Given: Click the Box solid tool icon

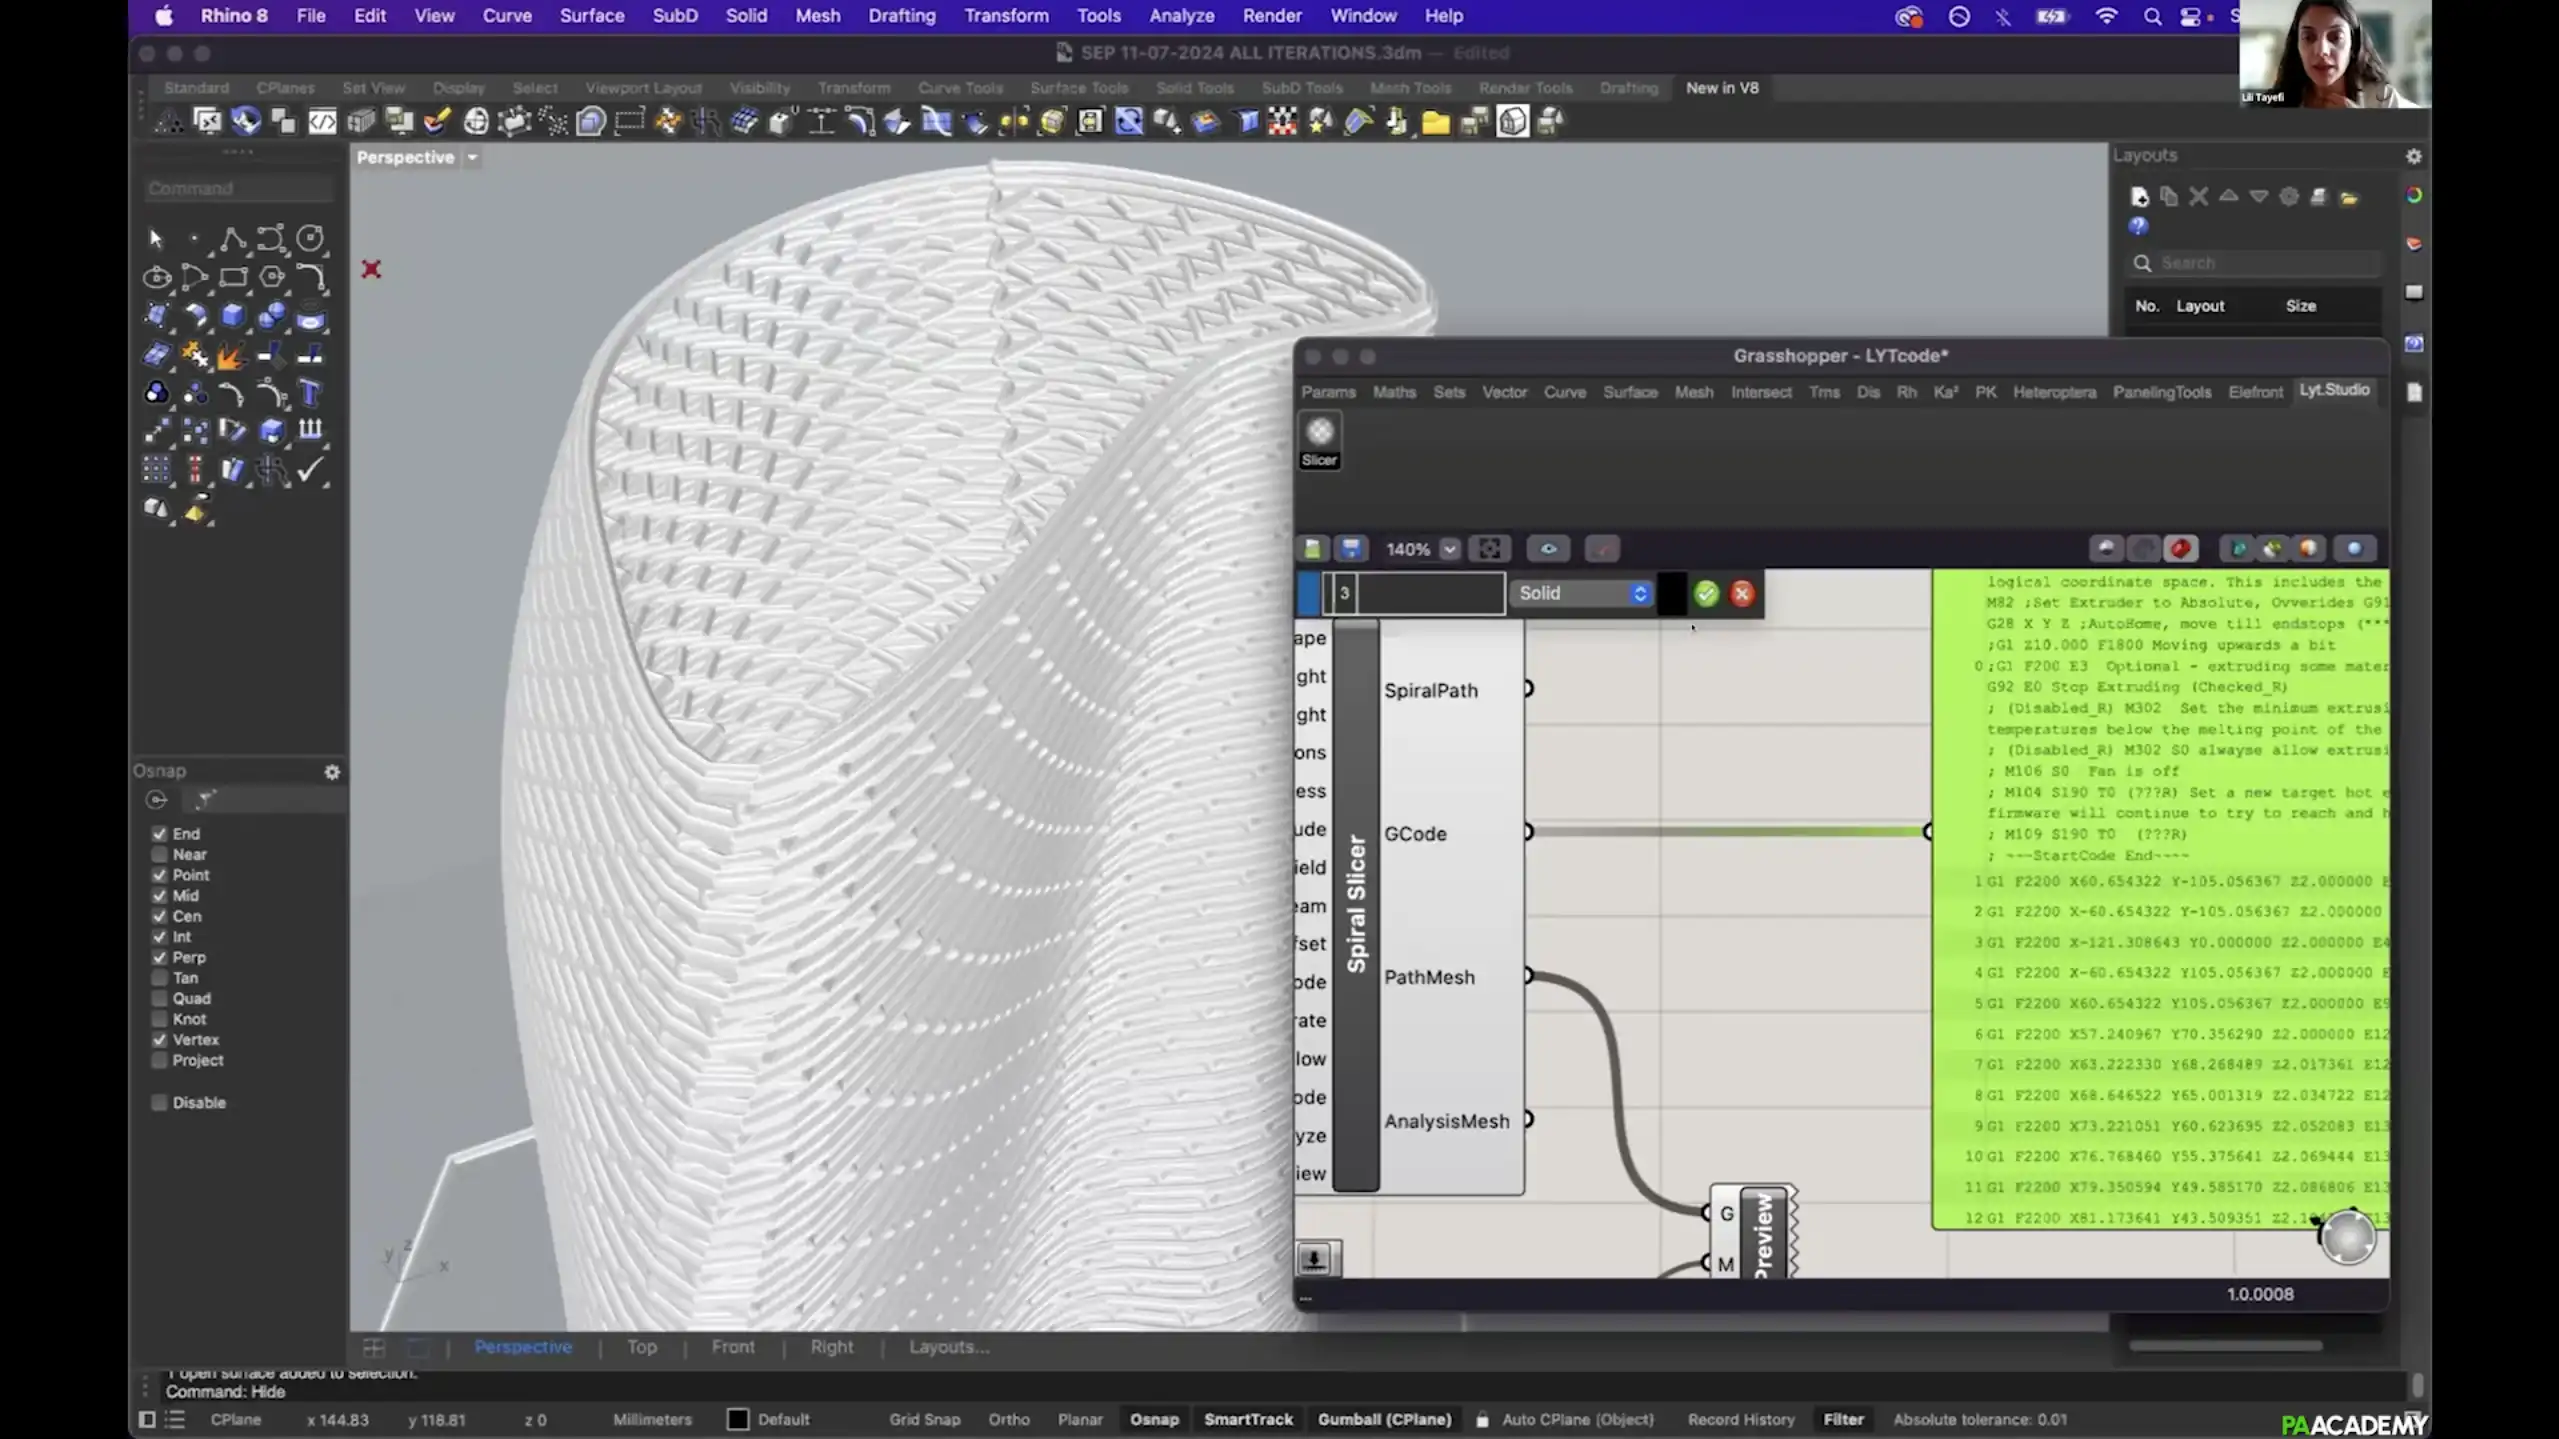Looking at the screenshot, I should 233,316.
